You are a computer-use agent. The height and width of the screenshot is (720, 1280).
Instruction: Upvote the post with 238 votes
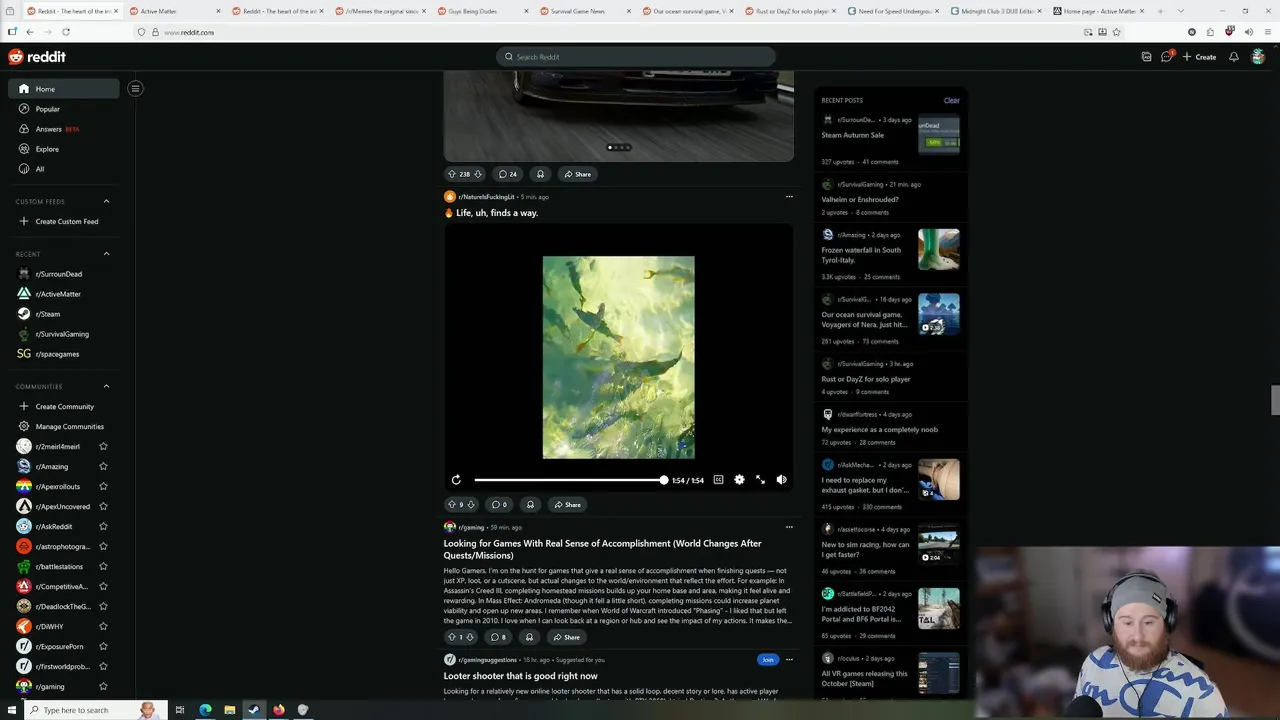pyautogui.click(x=451, y=174)
